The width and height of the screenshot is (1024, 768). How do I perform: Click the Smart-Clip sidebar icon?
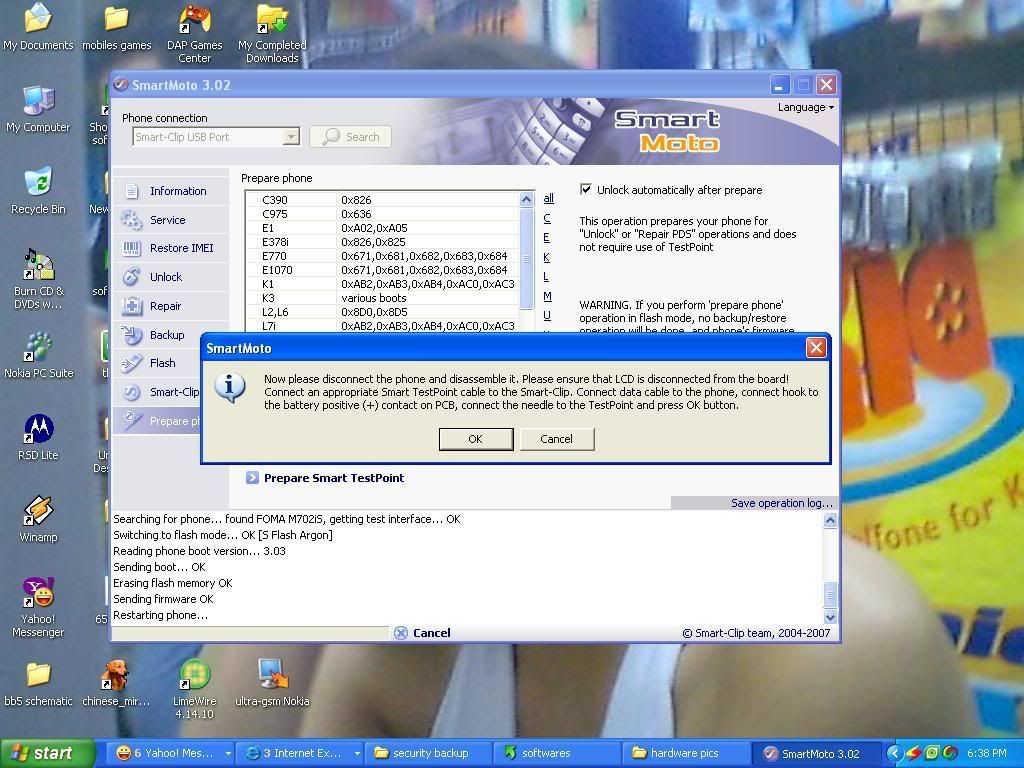point(132,392)
